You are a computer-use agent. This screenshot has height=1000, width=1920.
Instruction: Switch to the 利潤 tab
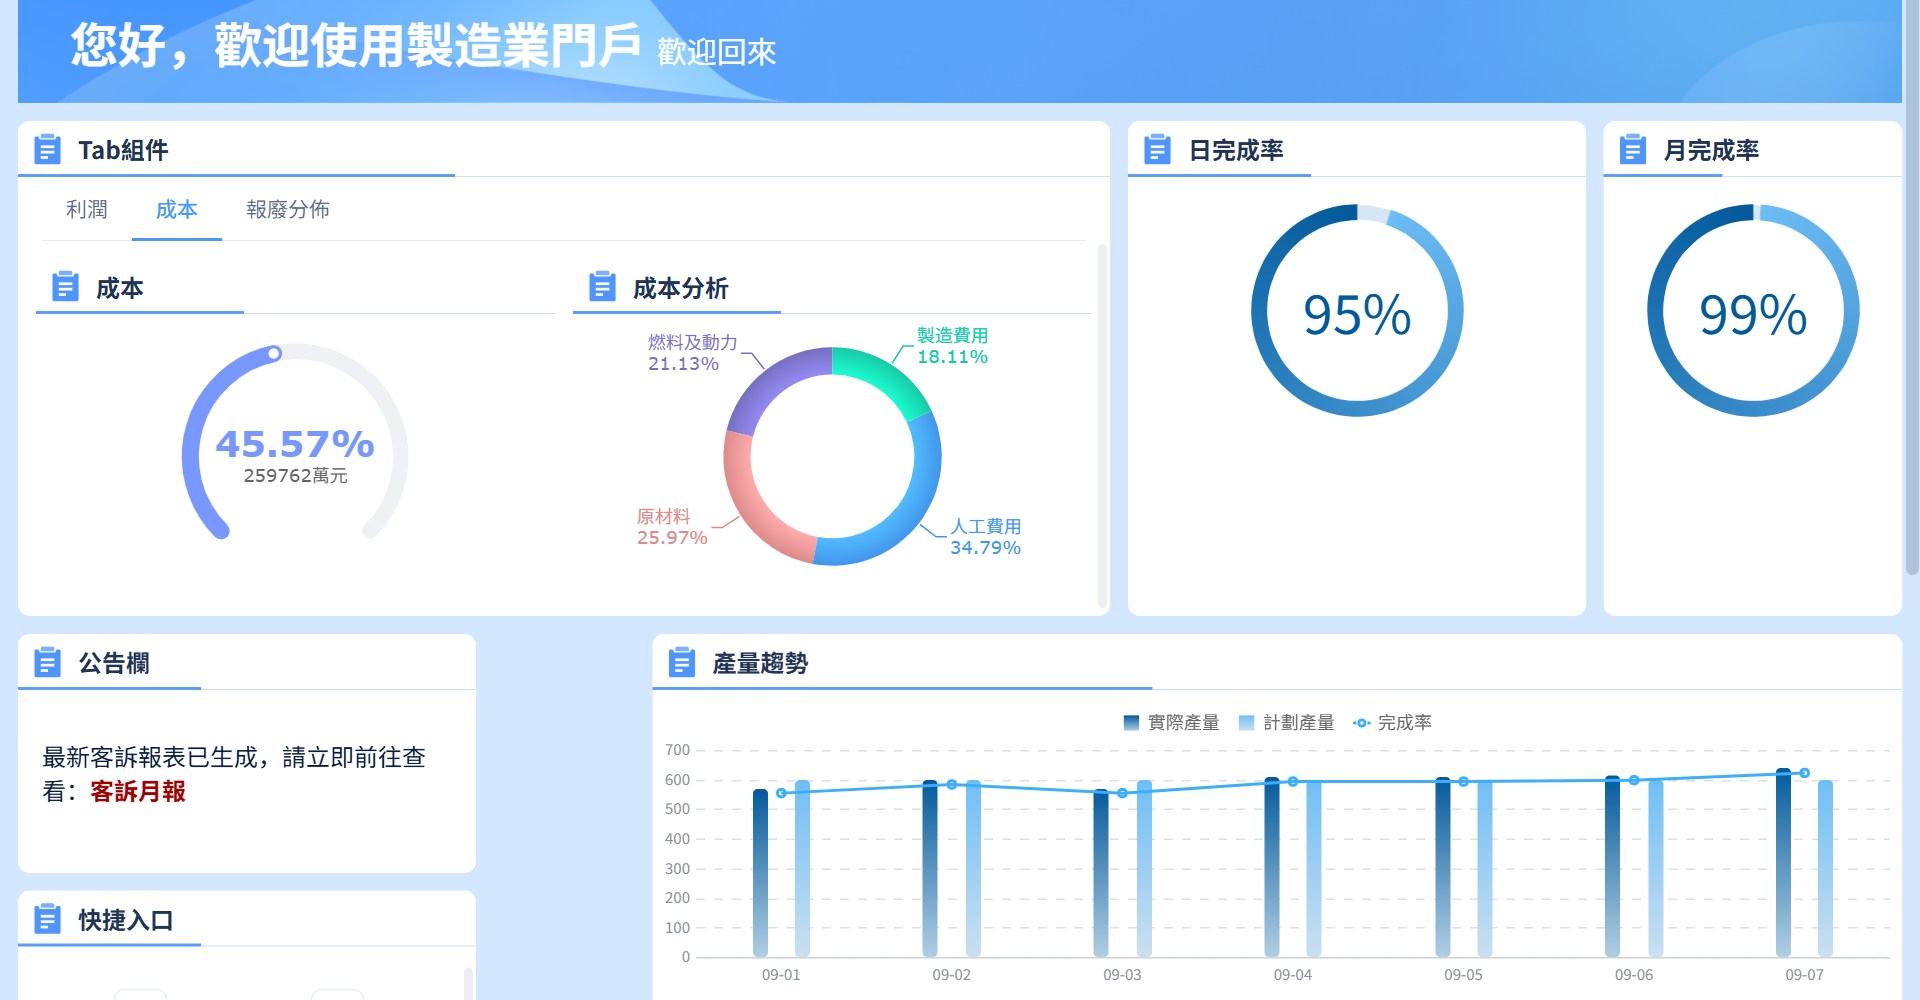pos(87,210)
